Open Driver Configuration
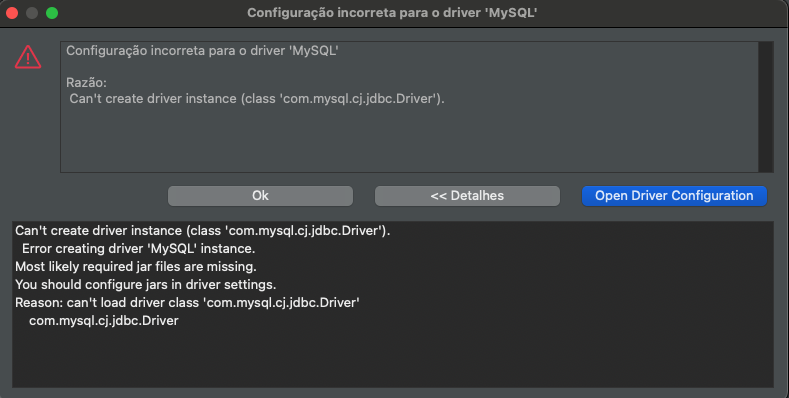The image size is (789, 398). point(674,196)
